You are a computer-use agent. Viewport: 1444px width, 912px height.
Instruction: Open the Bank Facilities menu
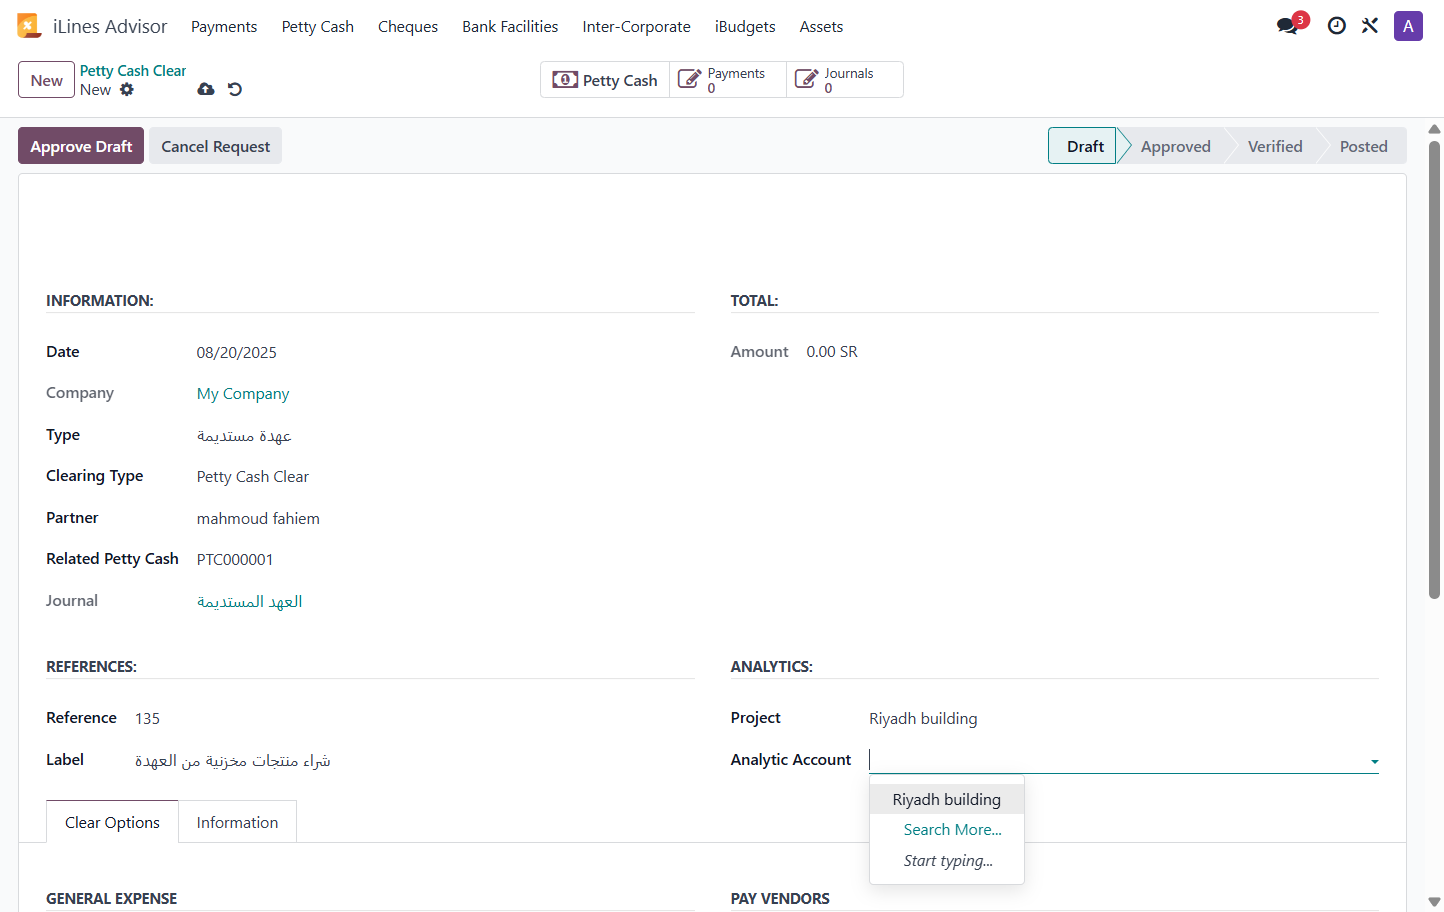point(510,27)
